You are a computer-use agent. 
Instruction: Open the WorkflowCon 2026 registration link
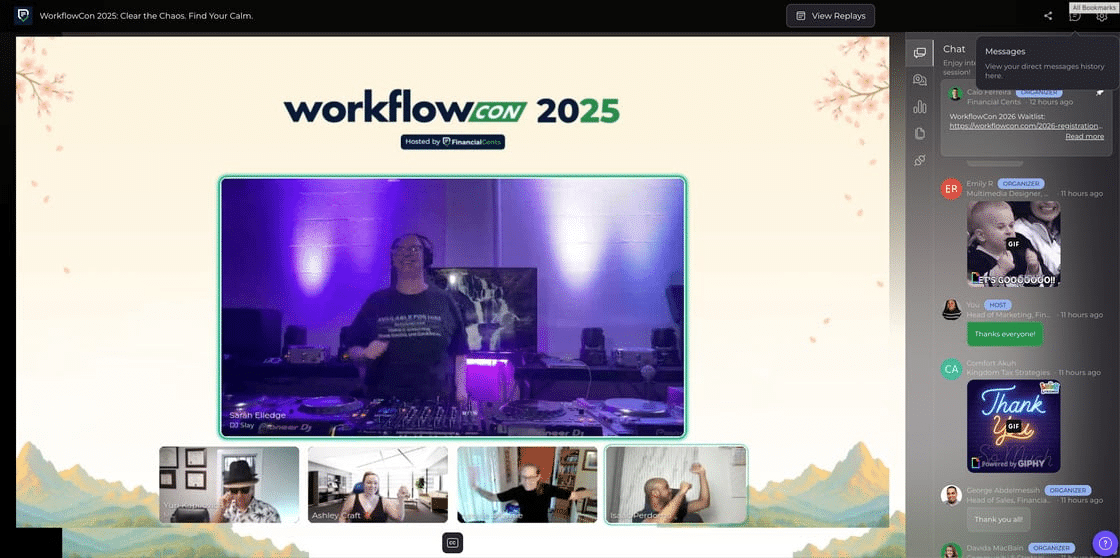(x=1026, y=126)
